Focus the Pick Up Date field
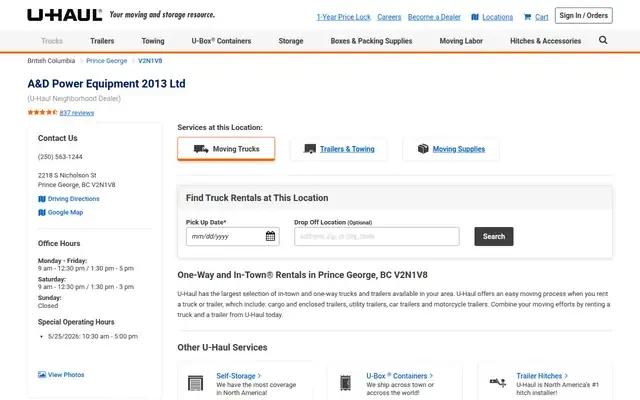The image size is (640, 400). 233,236
